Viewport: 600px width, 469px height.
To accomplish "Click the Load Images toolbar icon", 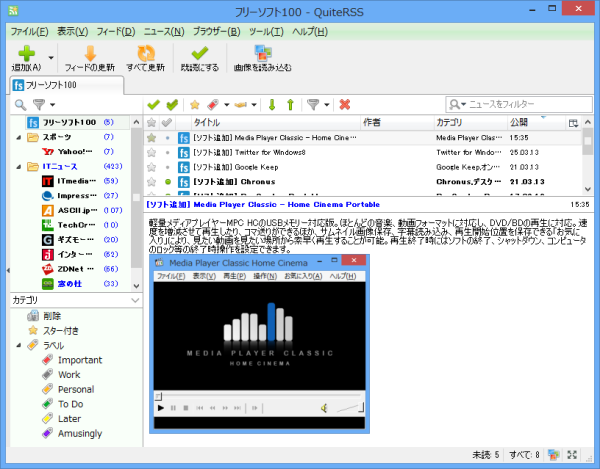I will point(263,54).
